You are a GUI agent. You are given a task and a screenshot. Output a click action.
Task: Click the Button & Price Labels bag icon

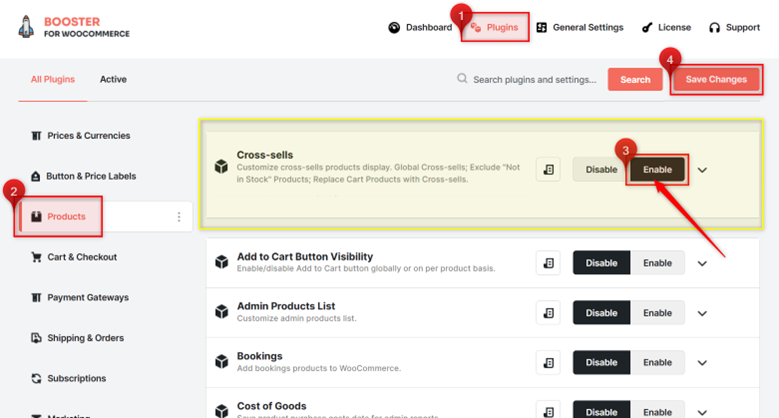[36, 176]
